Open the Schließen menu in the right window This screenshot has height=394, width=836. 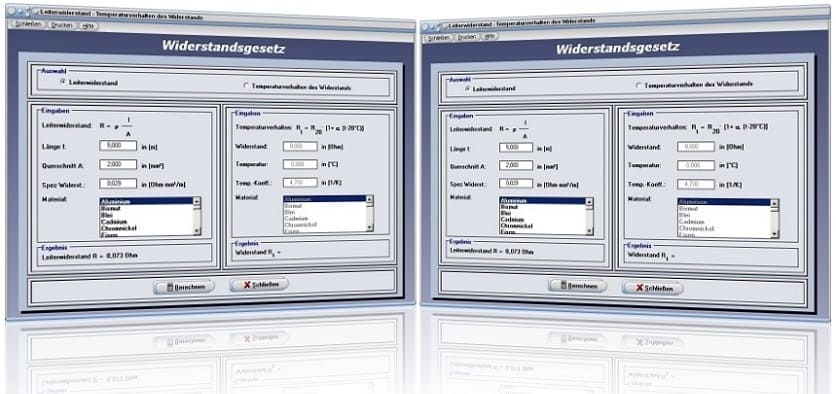438,37
